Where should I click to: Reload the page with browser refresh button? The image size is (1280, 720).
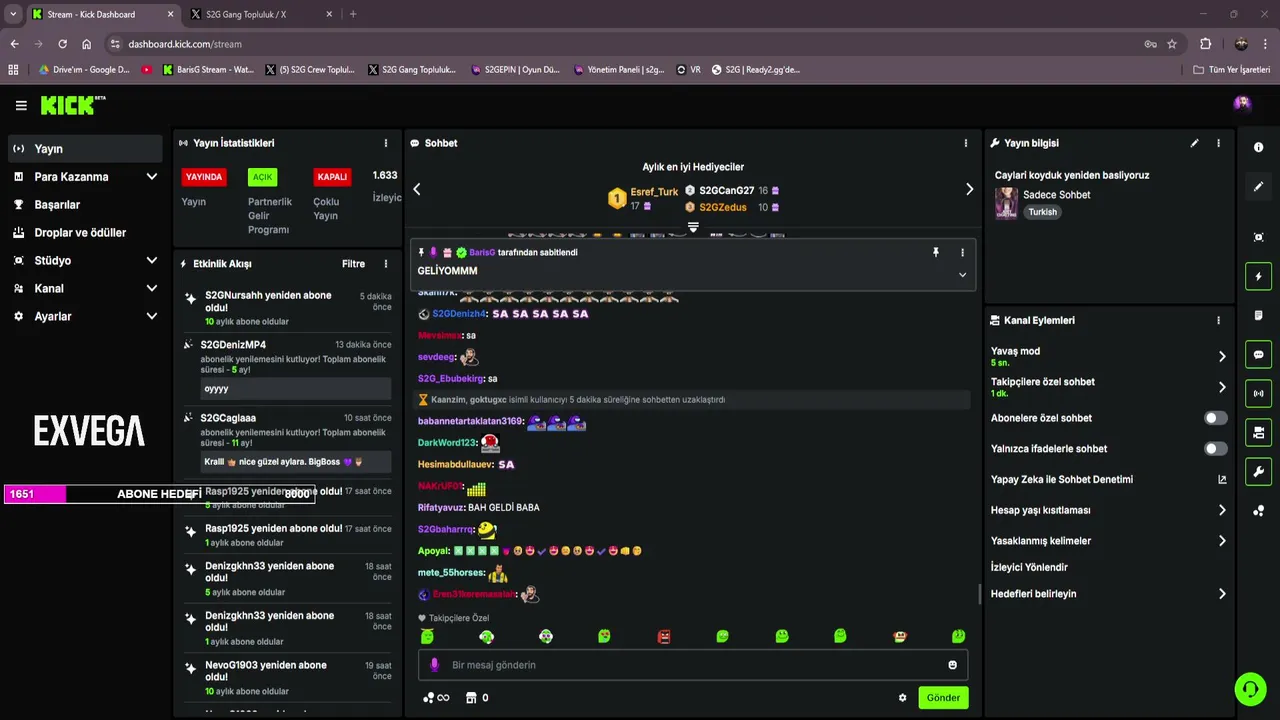(62, 44)
